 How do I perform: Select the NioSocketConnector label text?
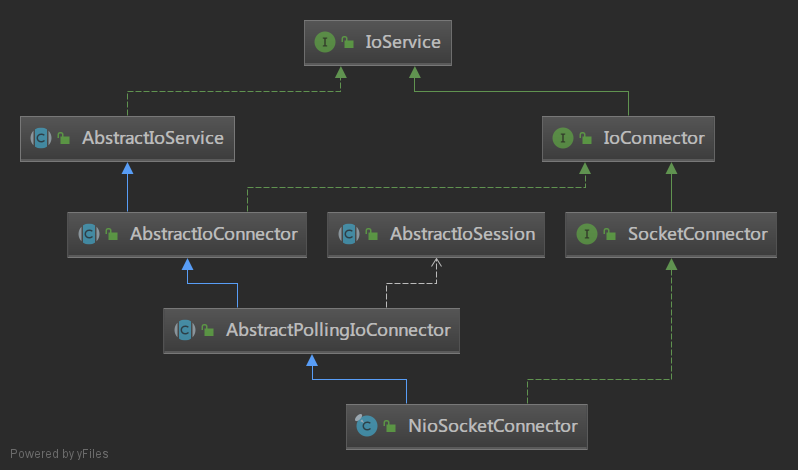click(492, 426)
